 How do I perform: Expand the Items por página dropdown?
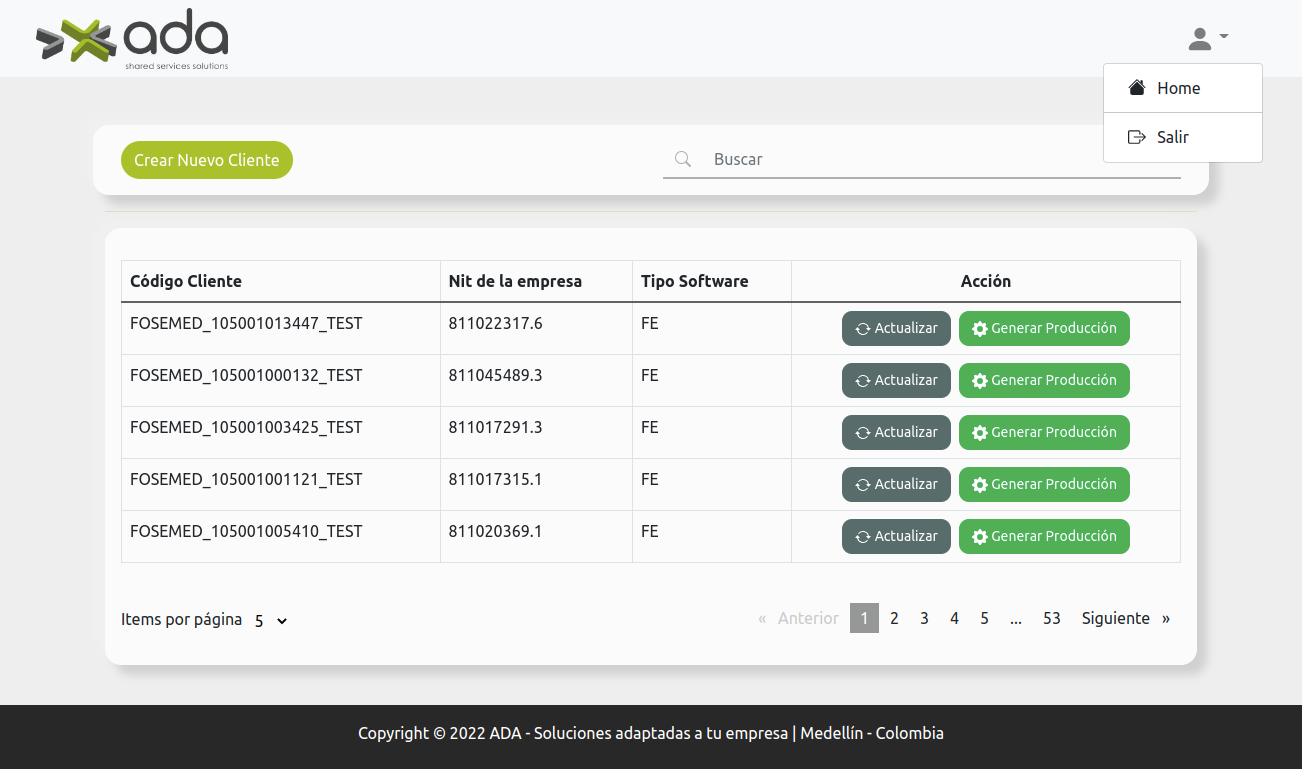click(x=271, y=620)
